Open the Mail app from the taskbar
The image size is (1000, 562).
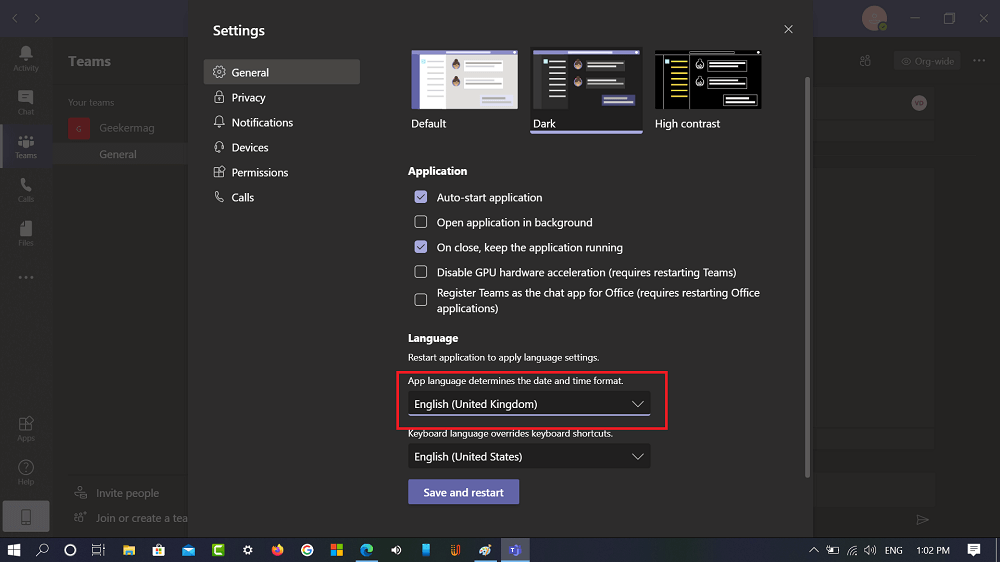click(x=188, y=550)
